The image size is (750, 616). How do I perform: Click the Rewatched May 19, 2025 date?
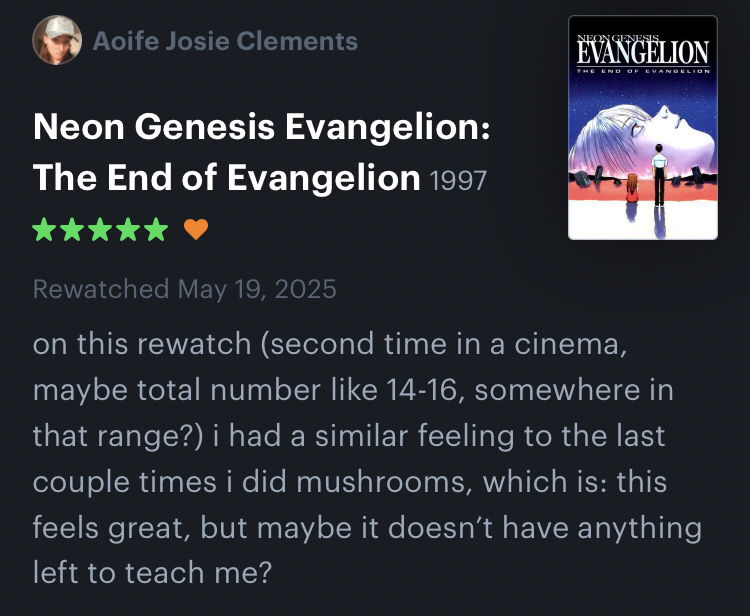pos(185,290)
